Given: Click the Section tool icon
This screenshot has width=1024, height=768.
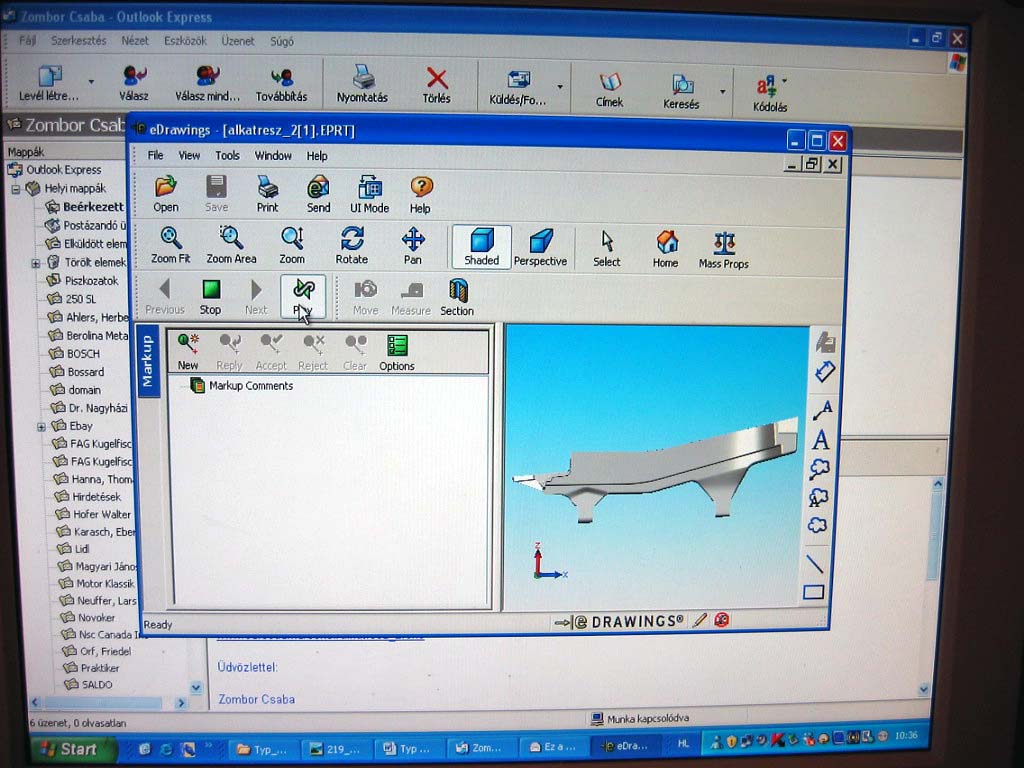Looking at the screenshot, I should tap(457, 297).
